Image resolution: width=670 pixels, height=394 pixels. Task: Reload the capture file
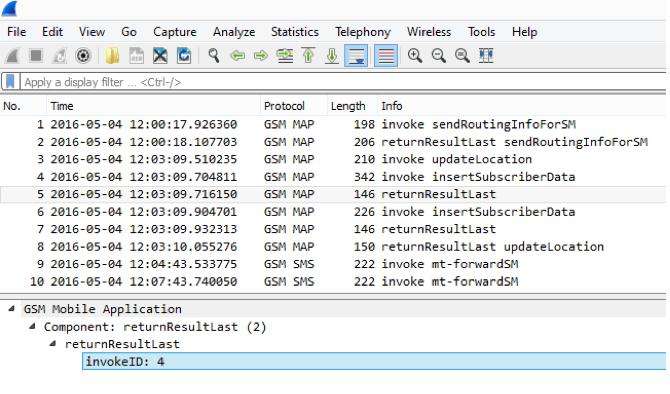tap(184, 56)
